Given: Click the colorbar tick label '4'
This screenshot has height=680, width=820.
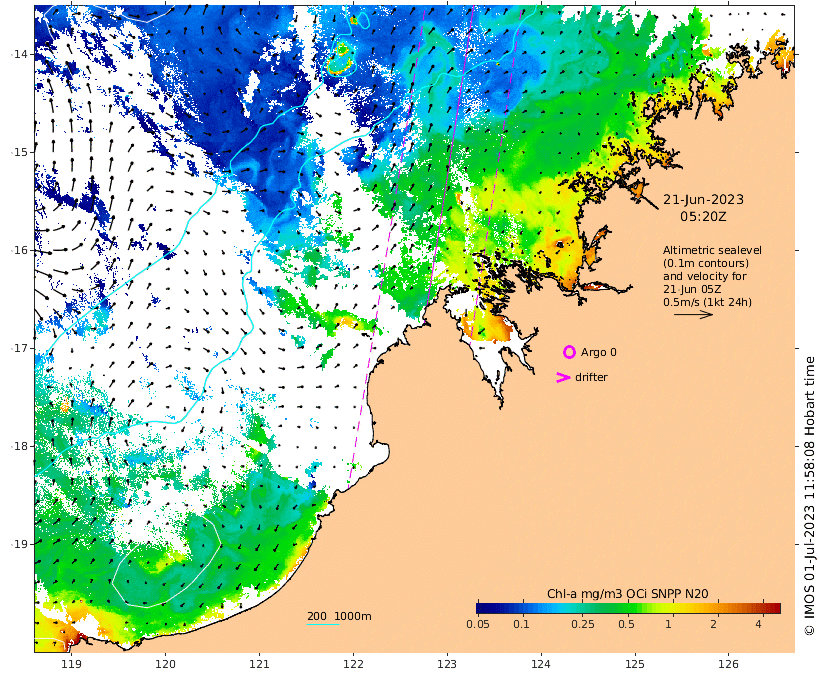Looking at the screenshot, I should click(758, 624).
